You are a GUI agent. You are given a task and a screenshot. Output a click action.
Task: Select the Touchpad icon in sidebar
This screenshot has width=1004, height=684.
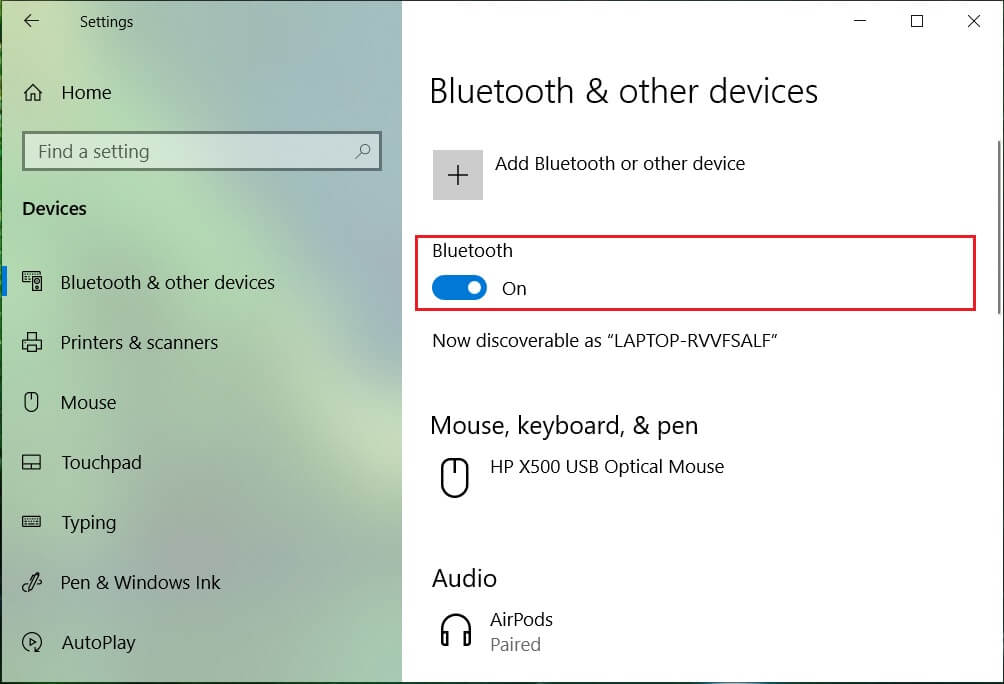(x=31, y=462)
